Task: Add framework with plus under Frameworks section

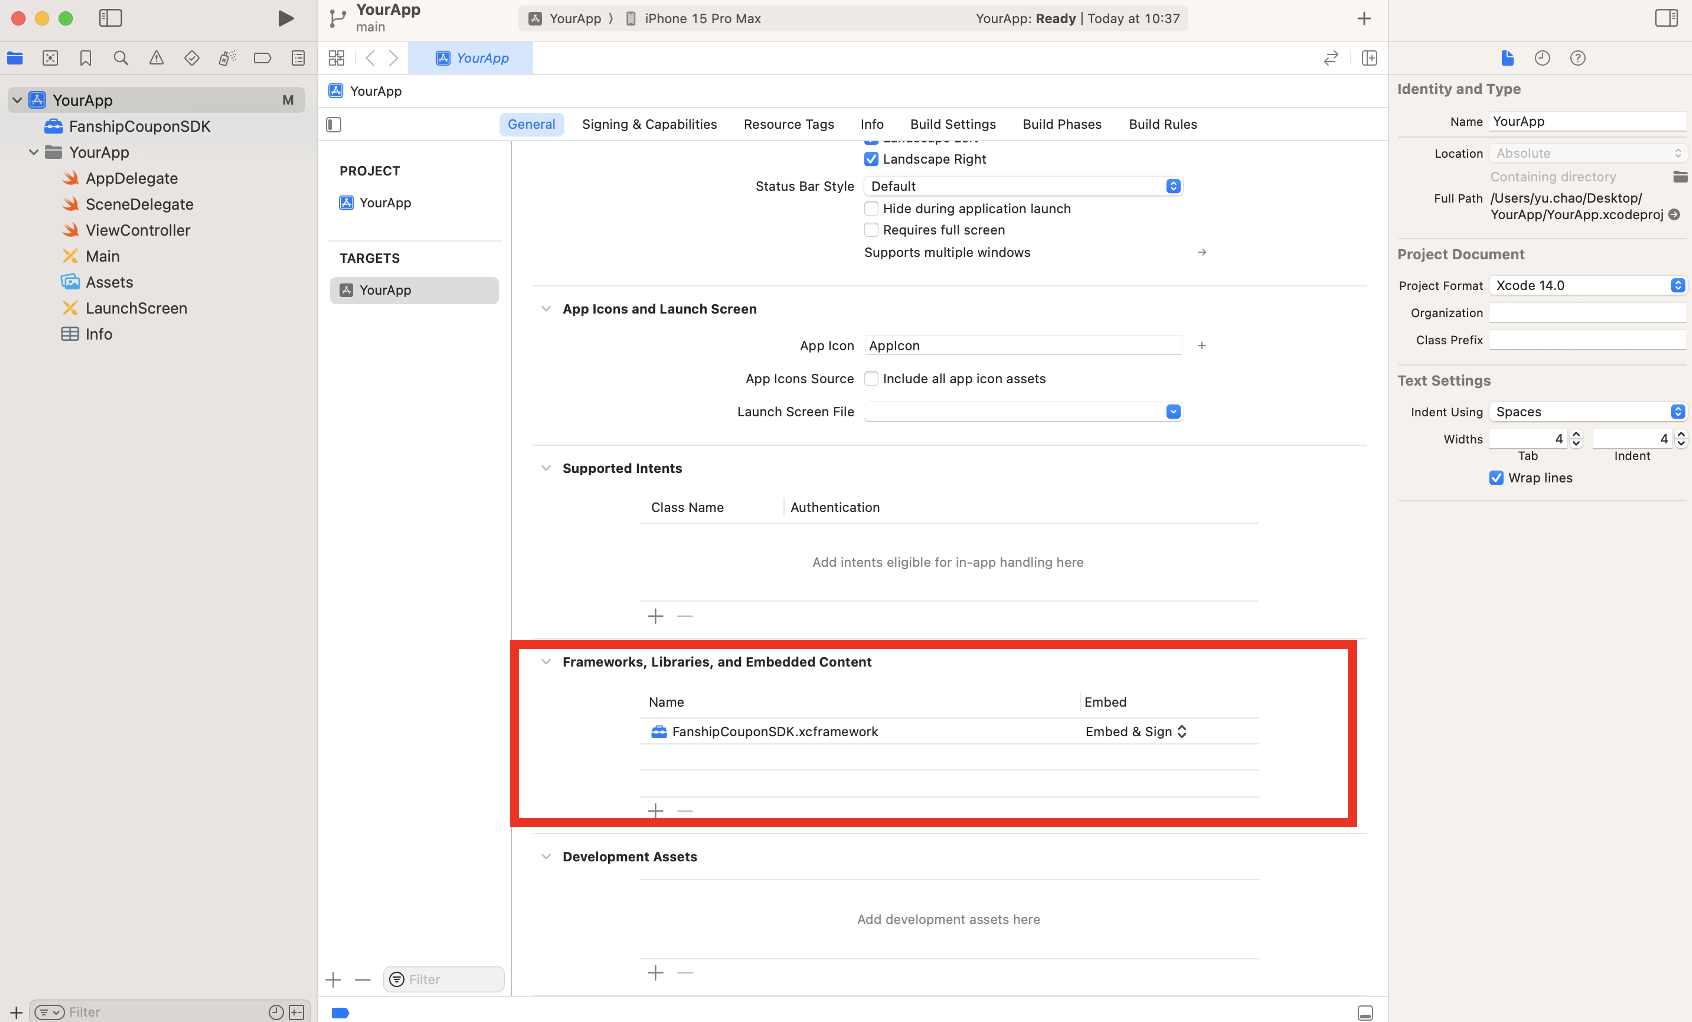Action: tap(655, 810)
